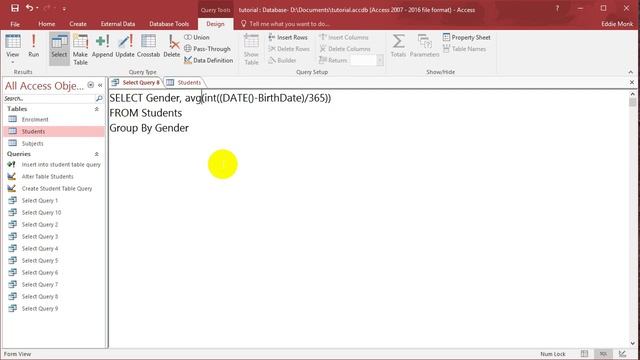The image size is (640, 360).
Task: Select Select Query 6
Action: (53, 272)
